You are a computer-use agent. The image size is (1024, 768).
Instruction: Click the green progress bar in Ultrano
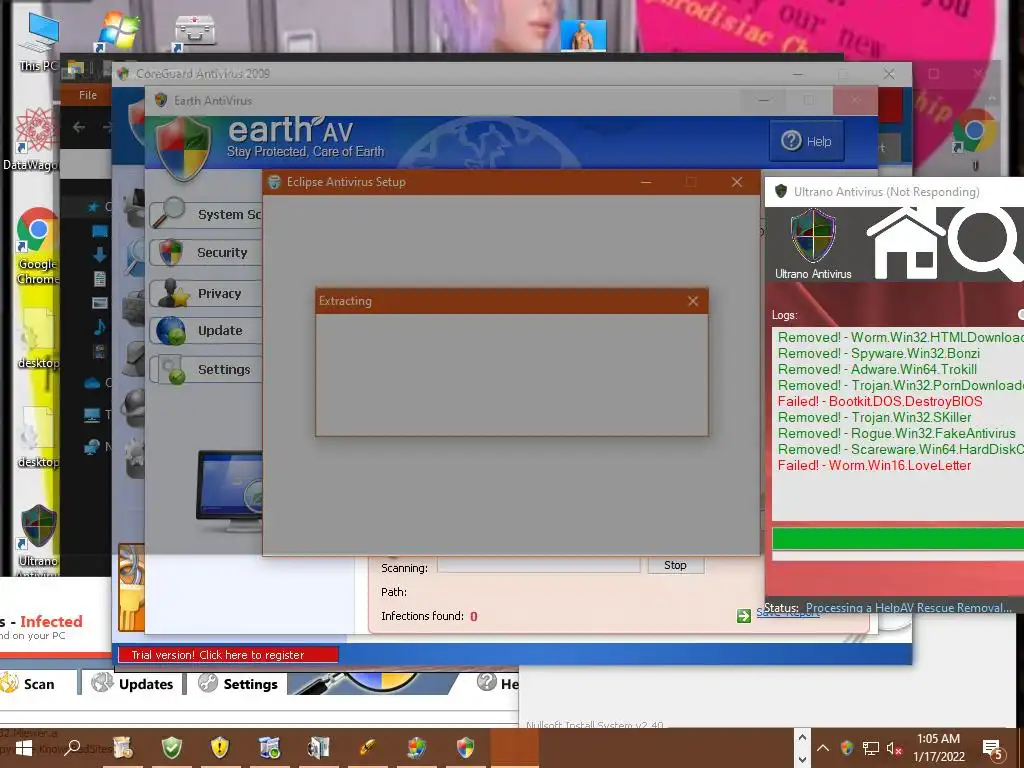coord(898,539)
